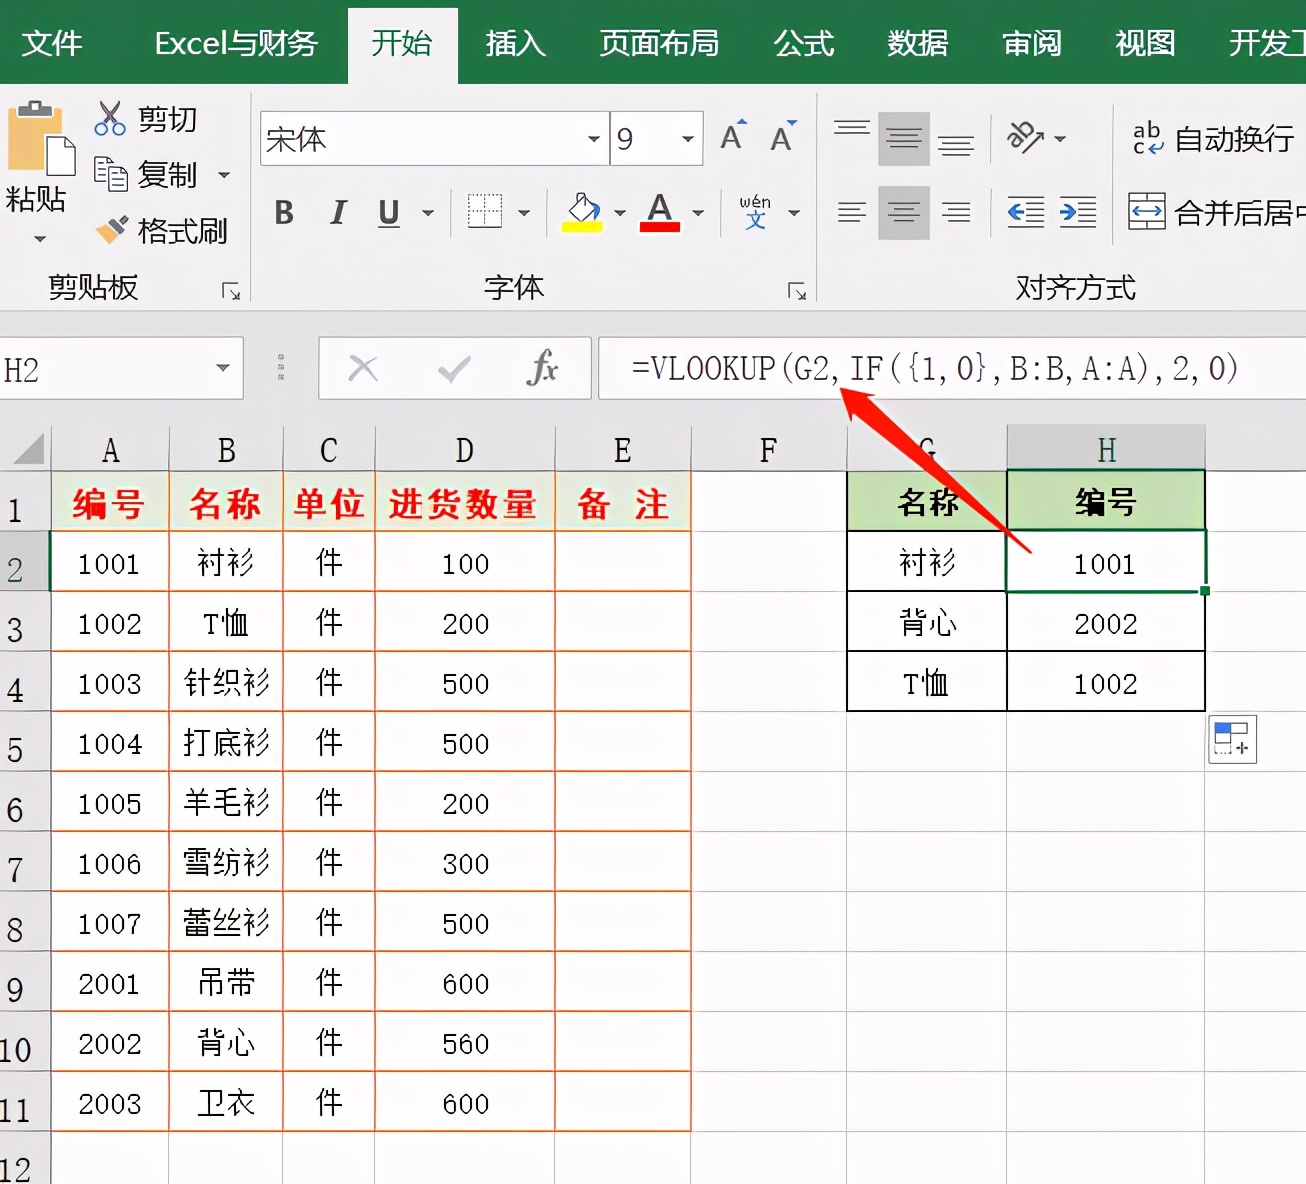The image size is (1306, 1184).
Task: Click the insert function fx icon
Action: [542, 369]
